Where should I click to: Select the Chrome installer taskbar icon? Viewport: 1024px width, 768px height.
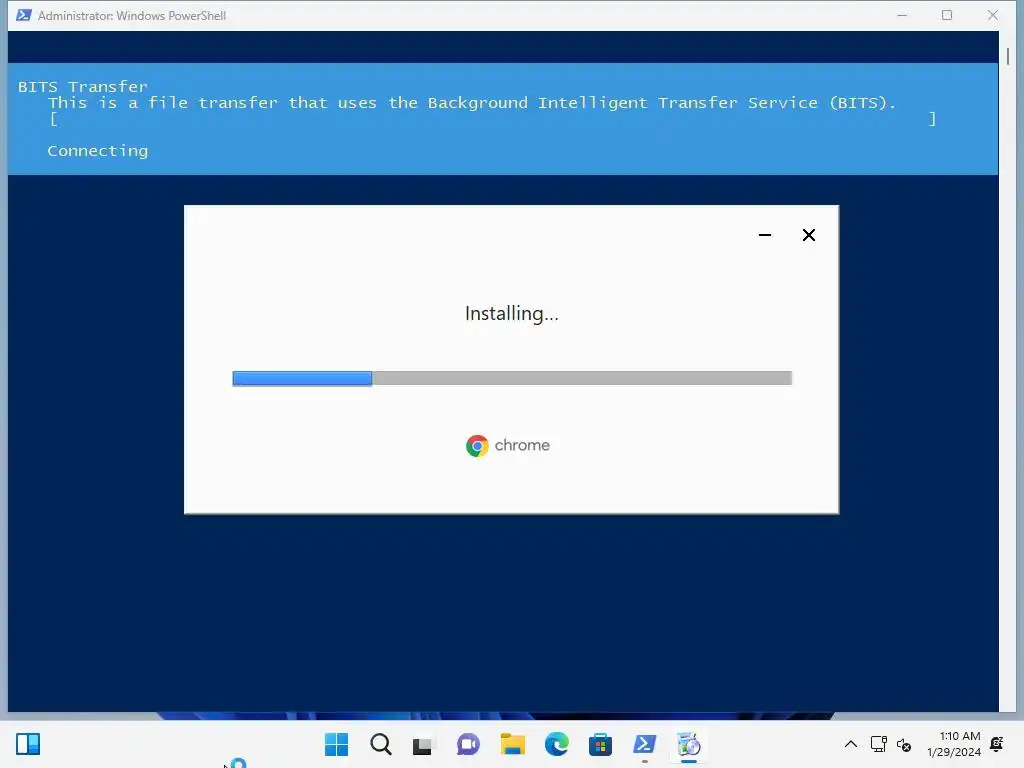688,744
